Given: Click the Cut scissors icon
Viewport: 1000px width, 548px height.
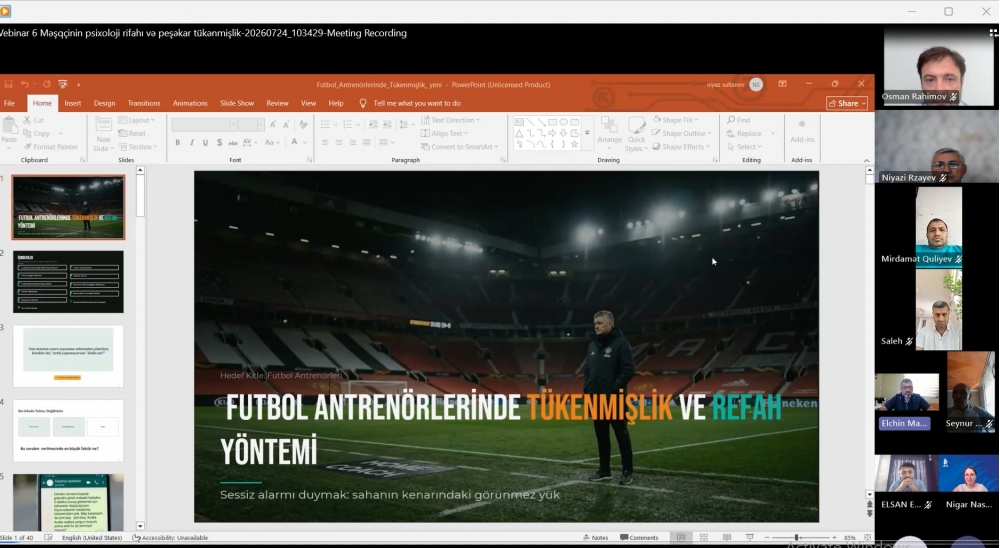Looking at the screenshot, I should coord(27,120).
